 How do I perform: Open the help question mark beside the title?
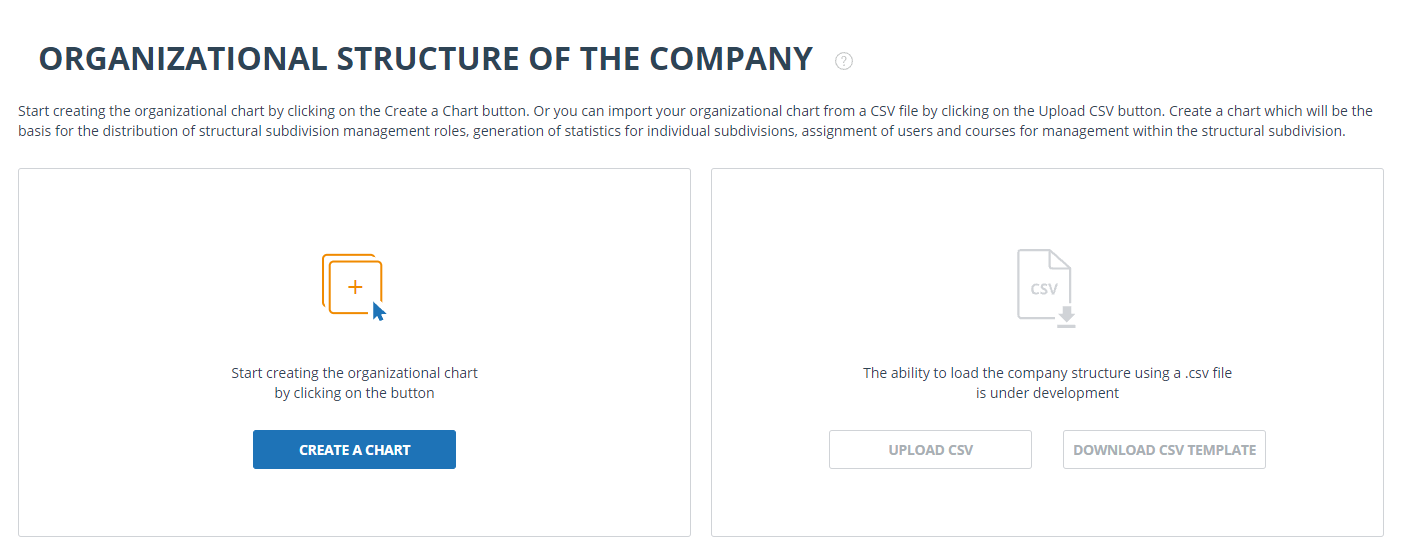click(x=844, y=61)
